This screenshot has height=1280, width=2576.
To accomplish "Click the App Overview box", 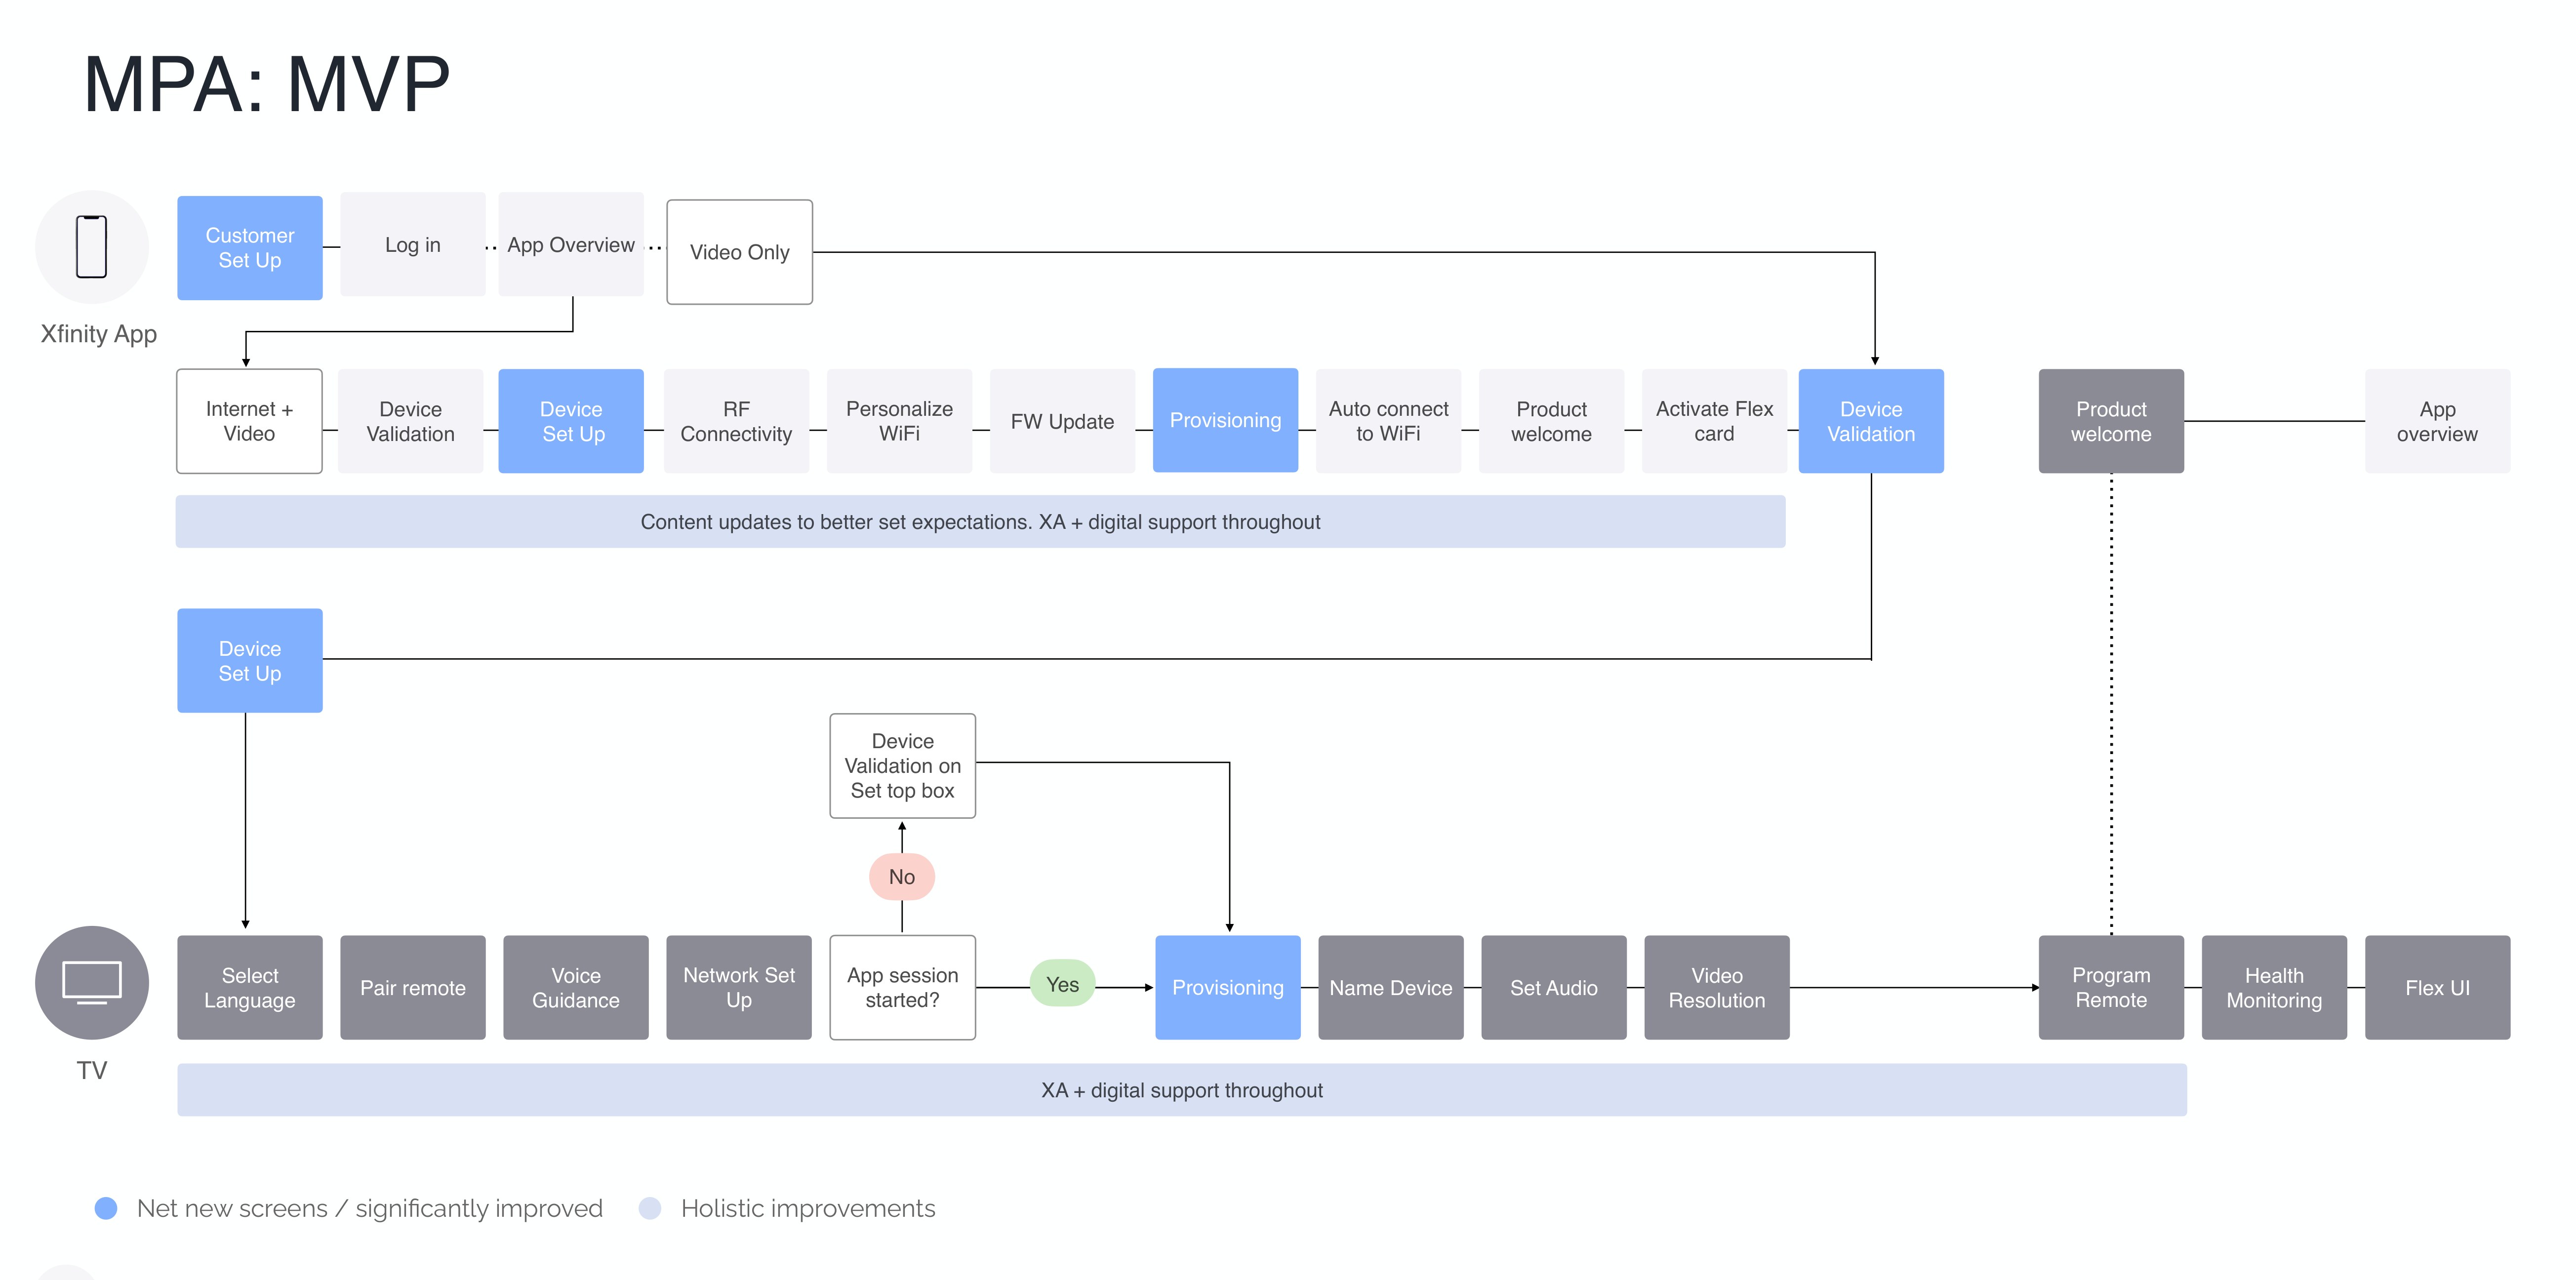I will click(571, 244).
